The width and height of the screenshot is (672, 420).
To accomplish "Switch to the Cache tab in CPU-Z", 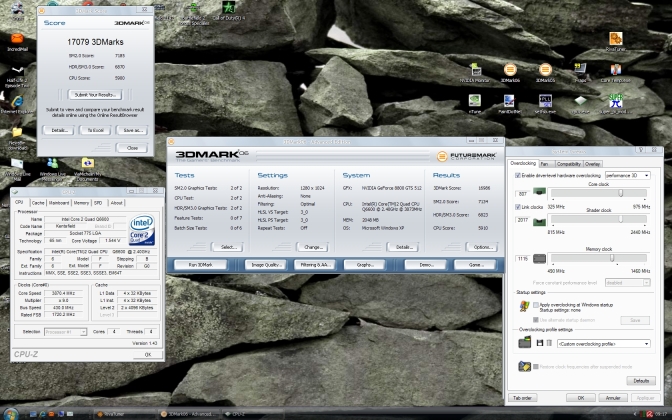I will [x=38, y=203].
